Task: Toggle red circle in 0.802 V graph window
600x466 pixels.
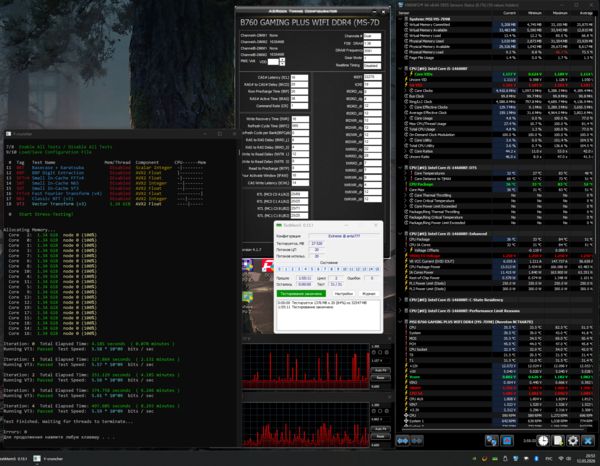Action: coord(374,411)
